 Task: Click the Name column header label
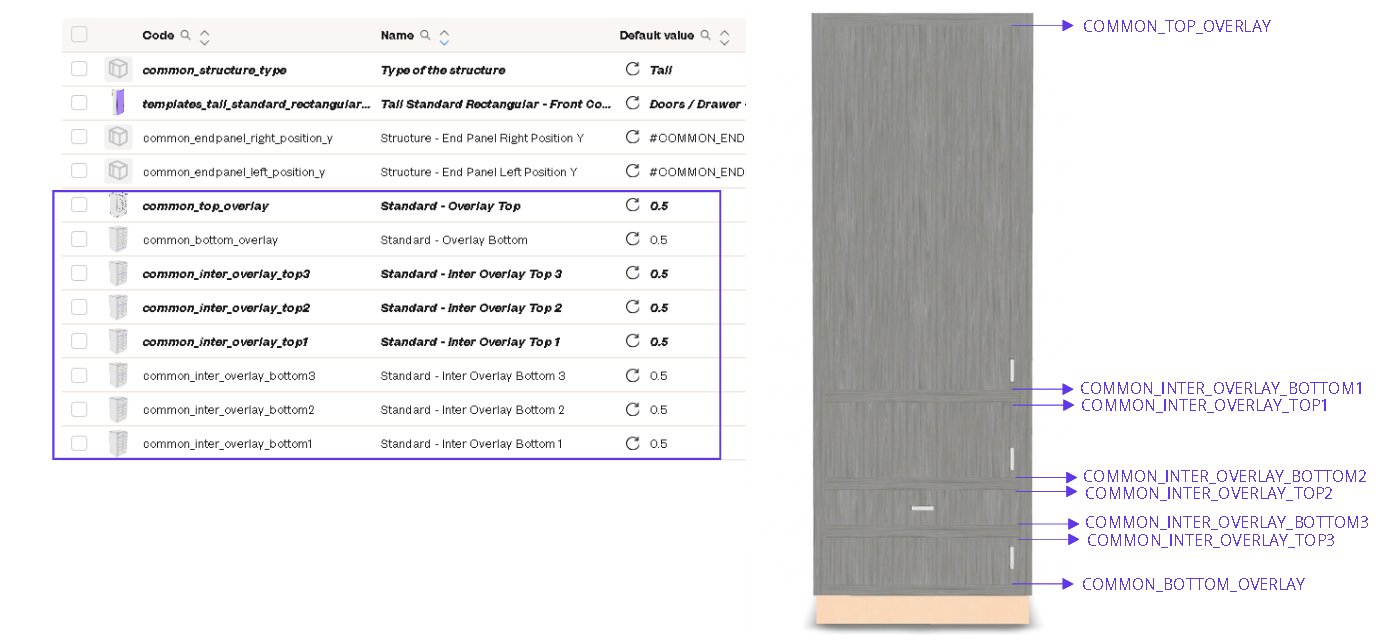click(x=397, y=35)
